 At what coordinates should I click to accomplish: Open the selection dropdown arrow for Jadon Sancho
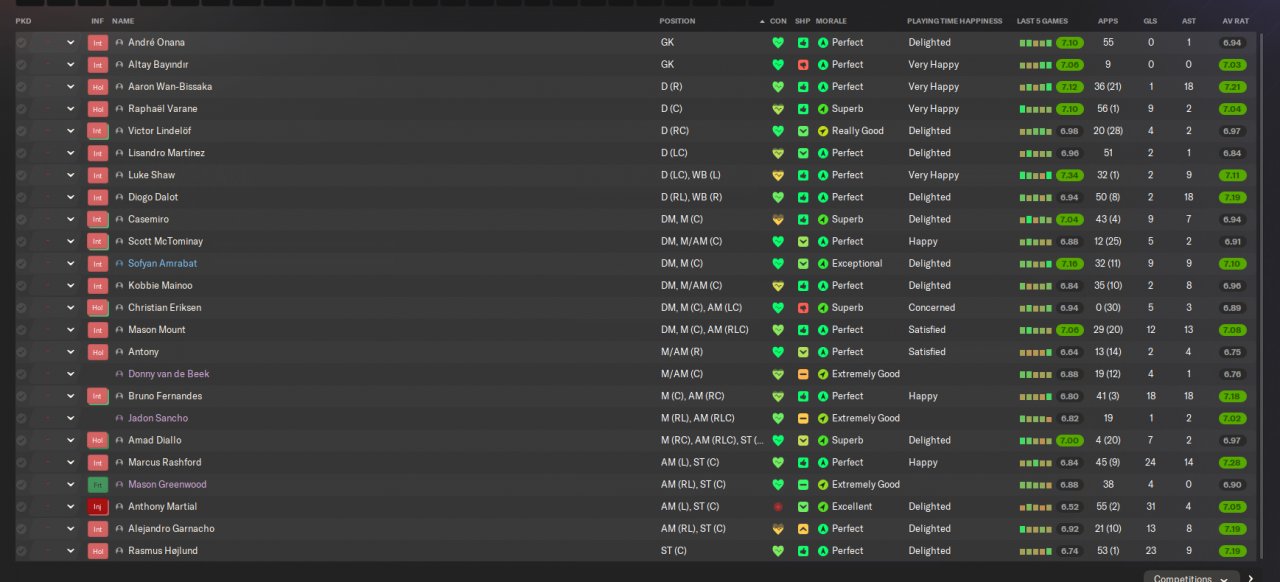pyautogui.click(x=71, y=418)
